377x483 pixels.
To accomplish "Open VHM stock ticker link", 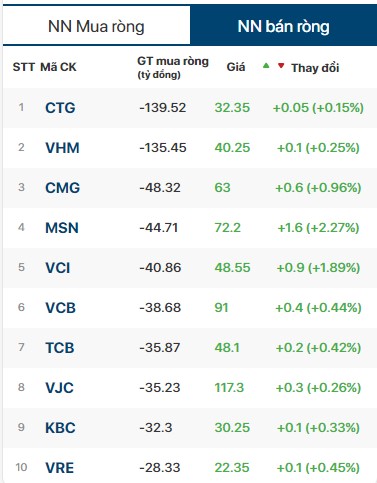I will pyautogui.click(x=62, y=148).
